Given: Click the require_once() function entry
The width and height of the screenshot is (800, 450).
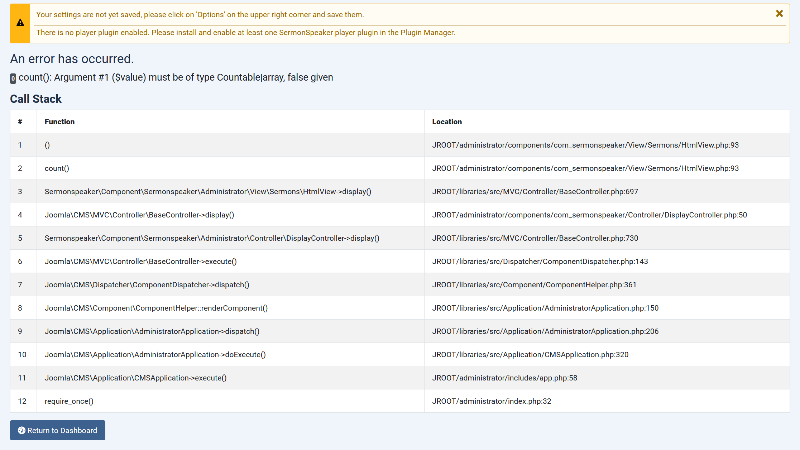Looking at the screenshot, I should 69,401.
